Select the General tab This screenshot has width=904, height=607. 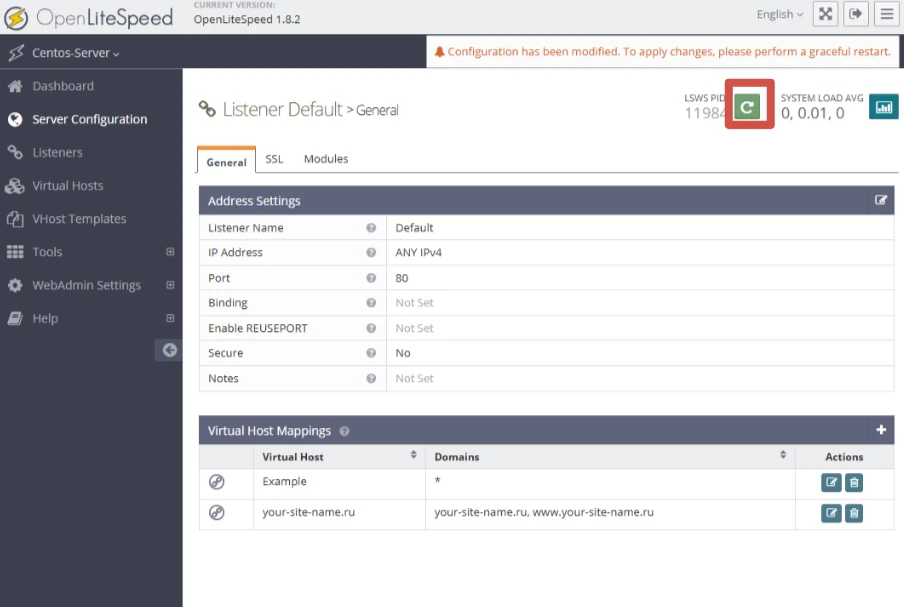(x=227, y=162)
